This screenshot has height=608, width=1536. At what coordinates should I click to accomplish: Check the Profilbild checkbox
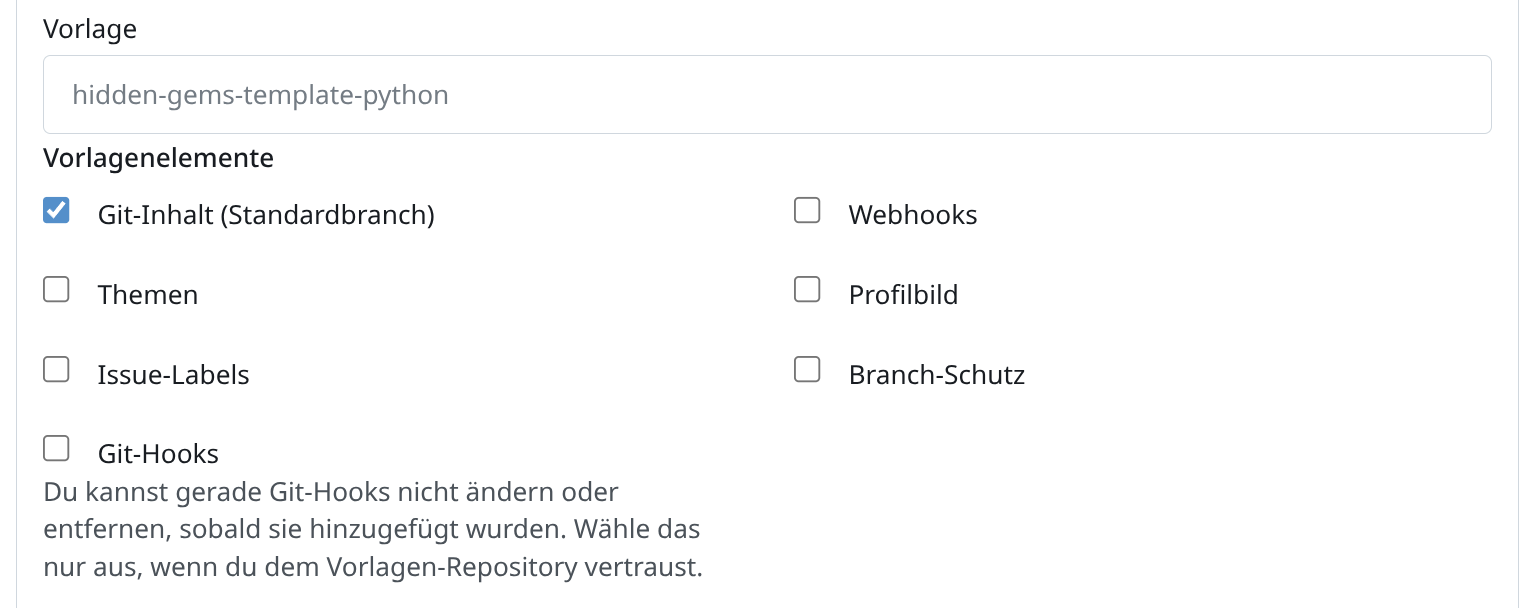click(x=807, y=290)
